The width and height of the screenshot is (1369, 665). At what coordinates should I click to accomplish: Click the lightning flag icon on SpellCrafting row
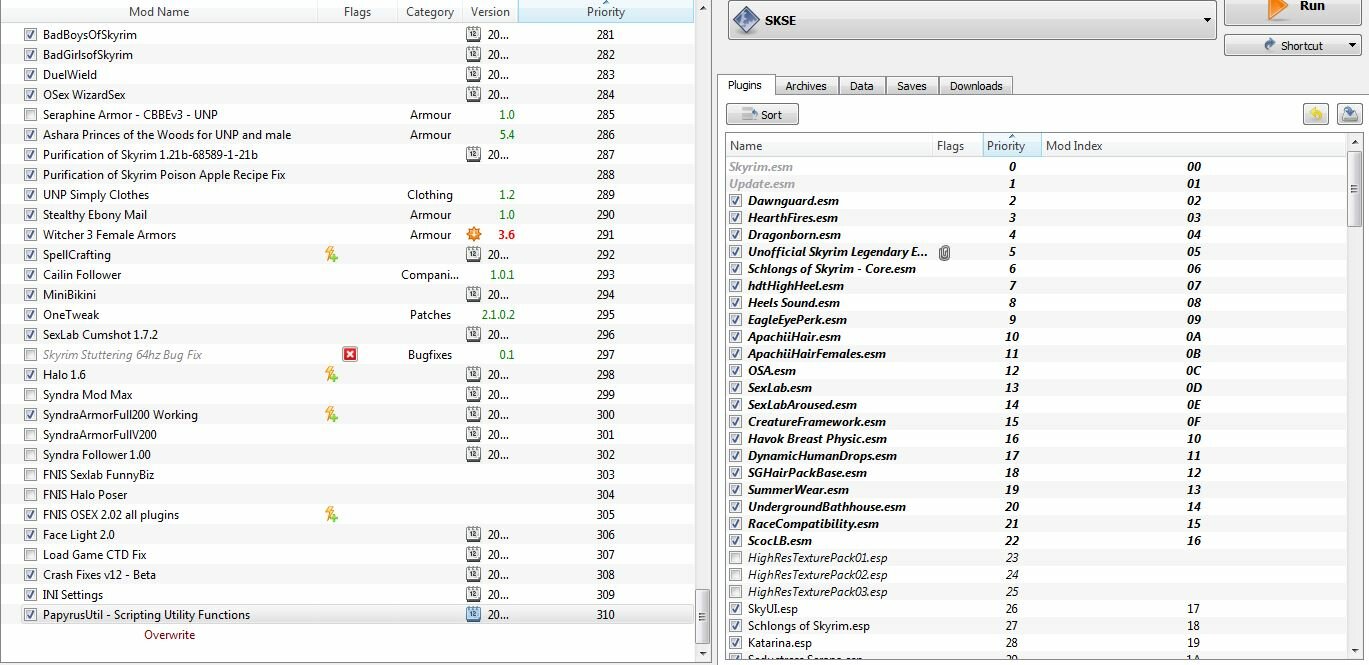click(x=331, y=254)
